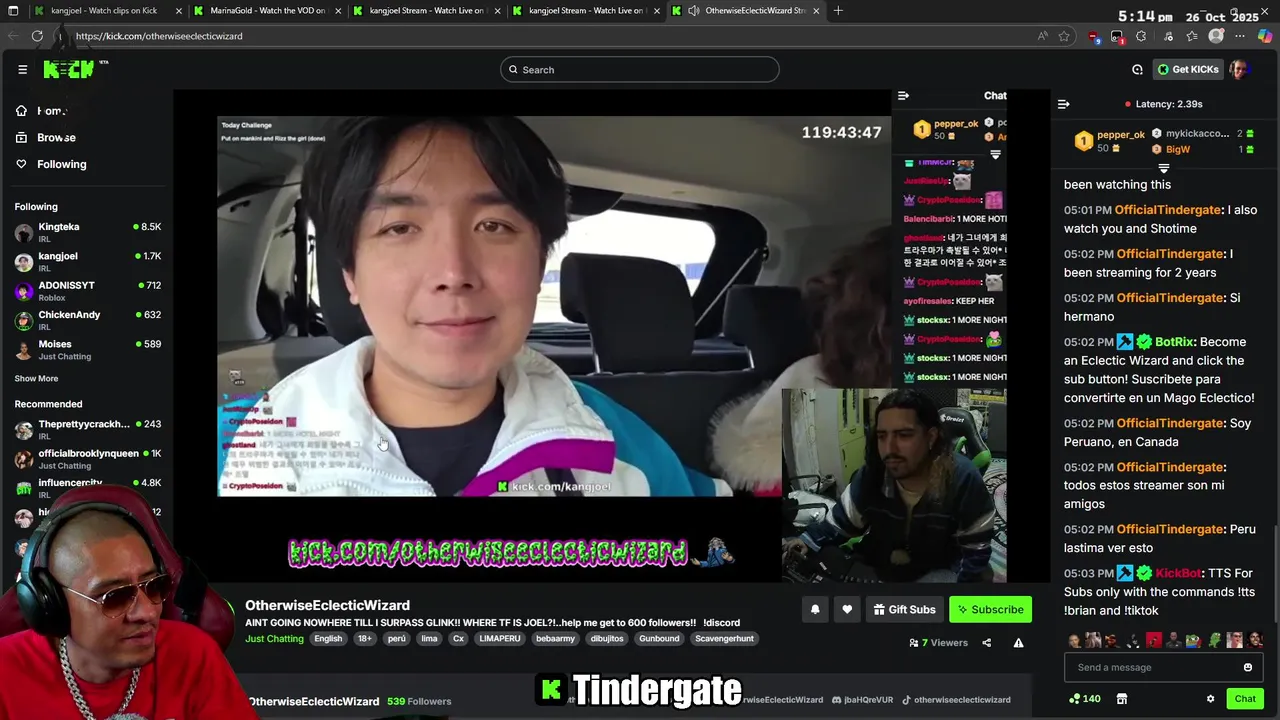Click green Subscribe button
Viewport: 1280px width, 720px height.
coord(990,609)
